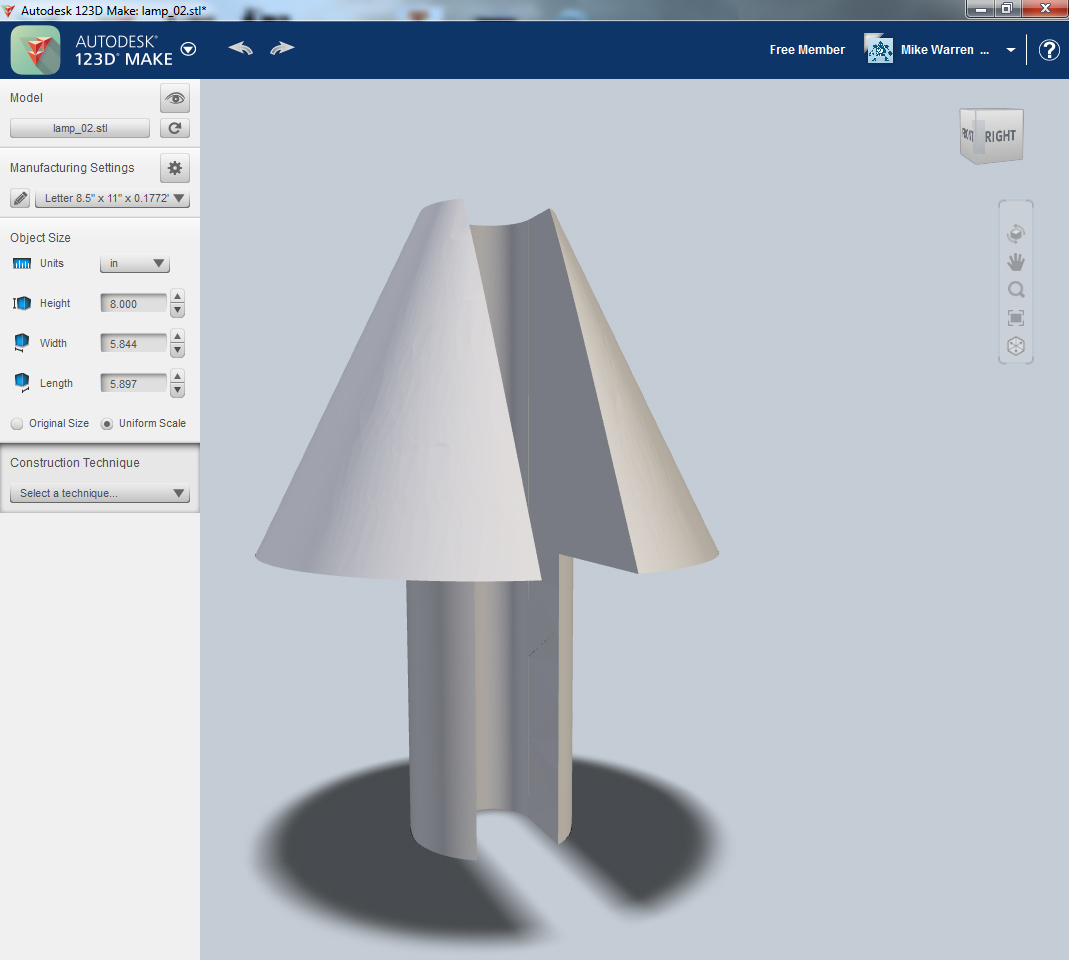Screen dimensions: 1069x960
Task: Open the Manufacturing Settings gear options
Action: point(174,168)
